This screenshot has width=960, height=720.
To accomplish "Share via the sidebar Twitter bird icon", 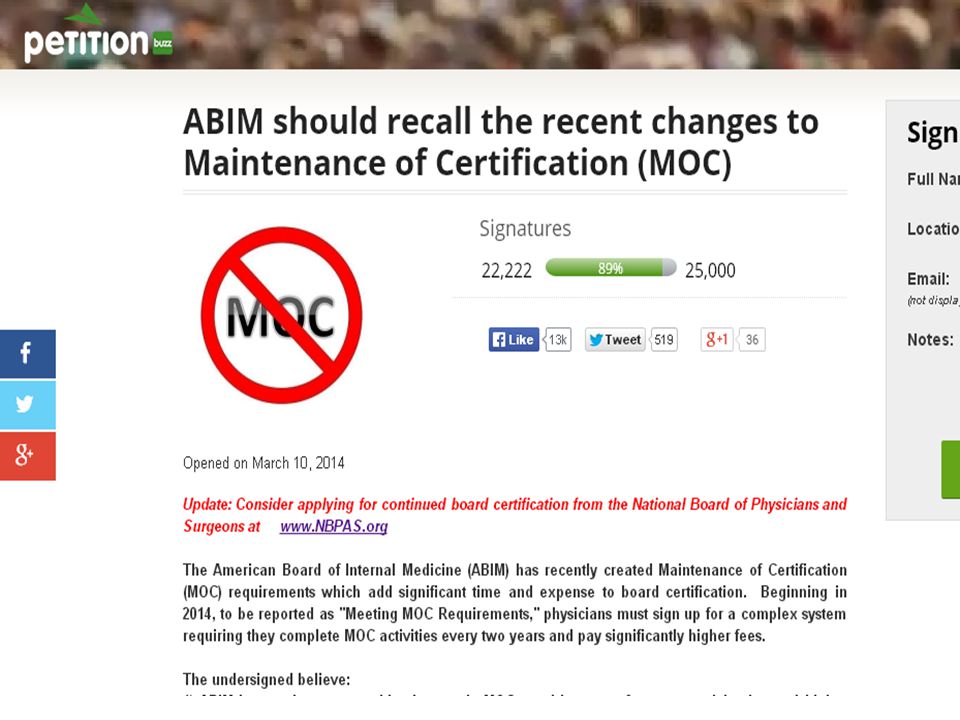I will (28, 405).
